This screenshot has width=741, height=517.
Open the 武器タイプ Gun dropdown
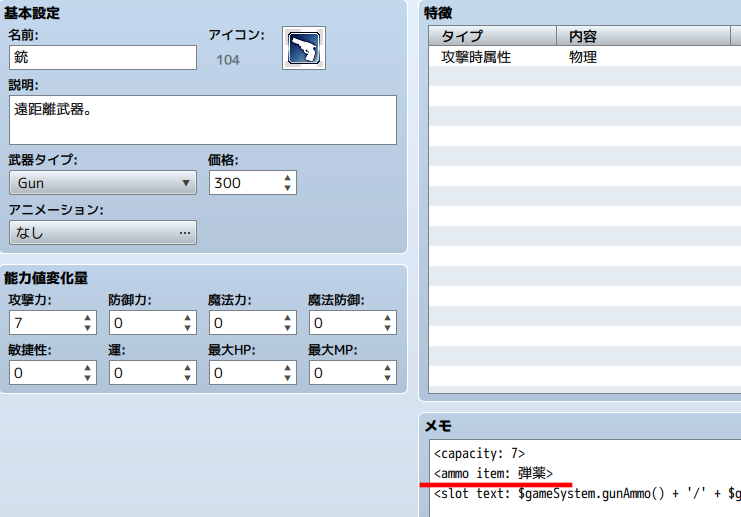tap(102, 183)
